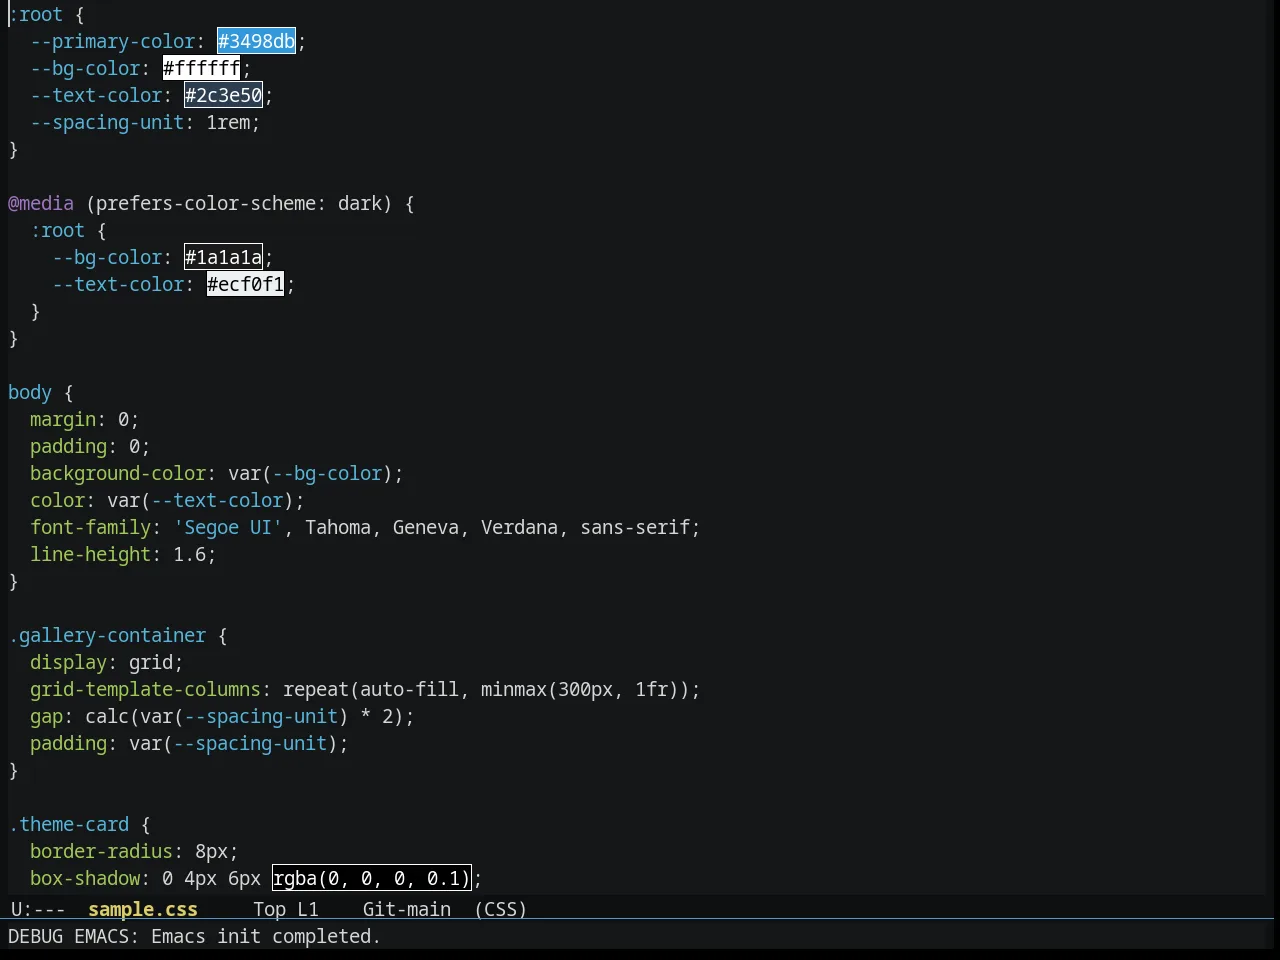The image size is (1280, 960).
Task: Click the .gallery-container selector
Action: pyautogui.click(x=107, y=635)
